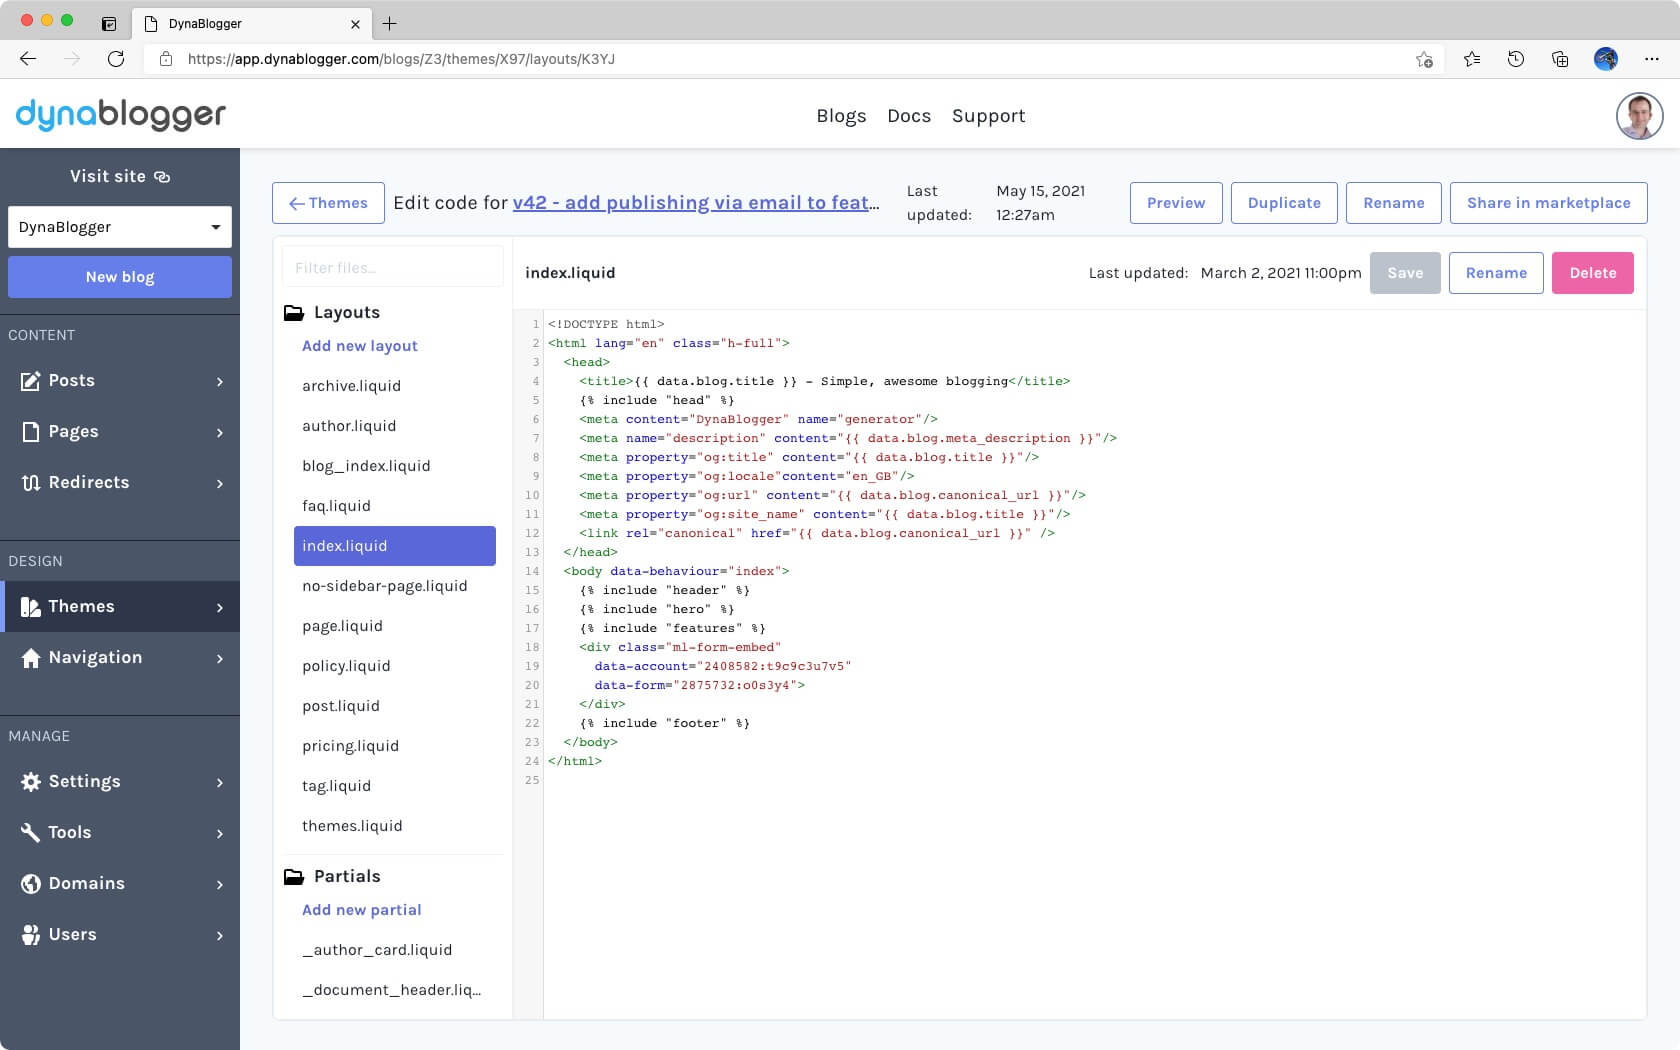Open browser favorites star list icon

pos(1472,59)
